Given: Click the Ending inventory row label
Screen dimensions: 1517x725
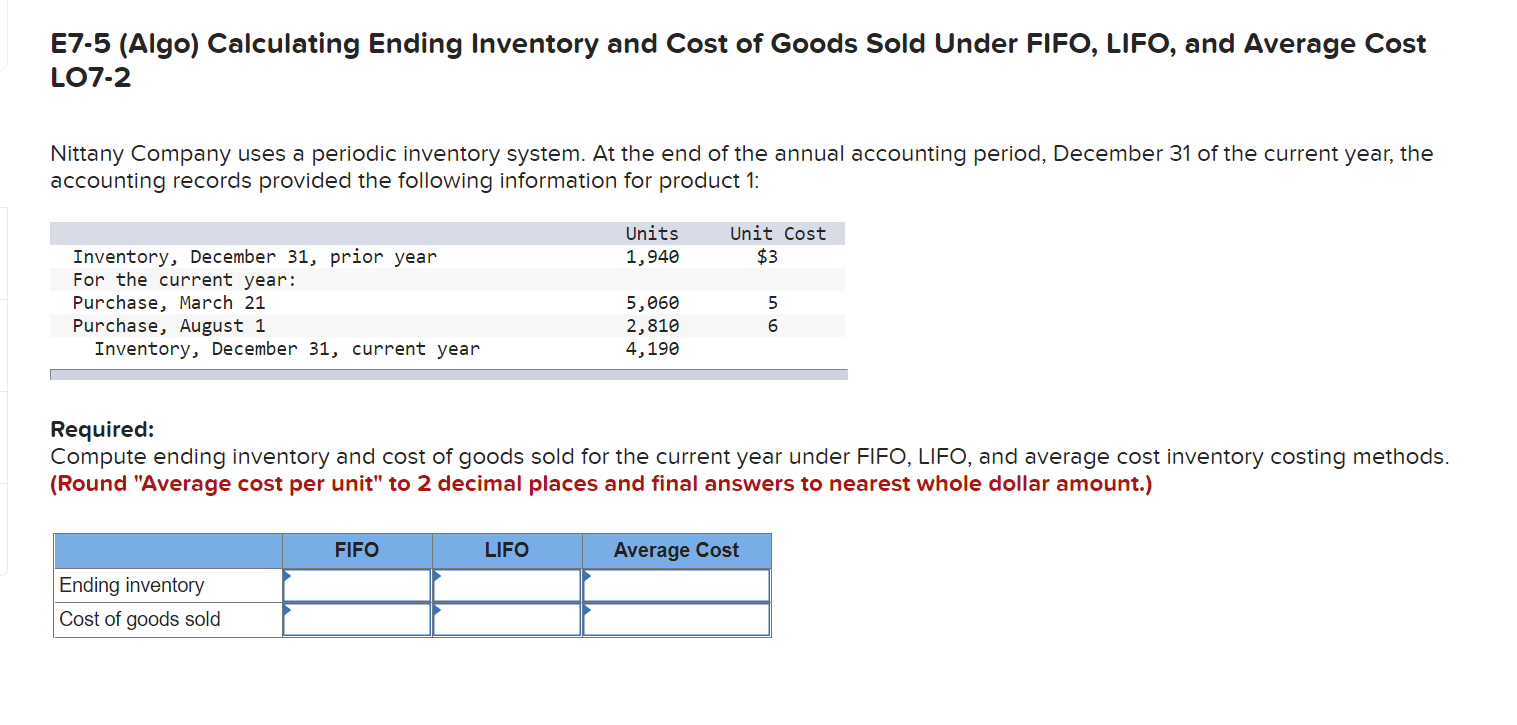Looking at the screenshot, I should (131, 584).
